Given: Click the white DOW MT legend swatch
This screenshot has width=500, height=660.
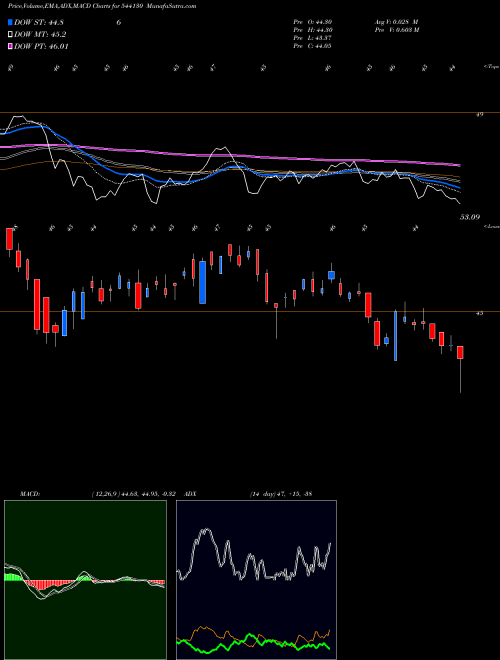Looking at the screenshot, I should coord(10,35).
